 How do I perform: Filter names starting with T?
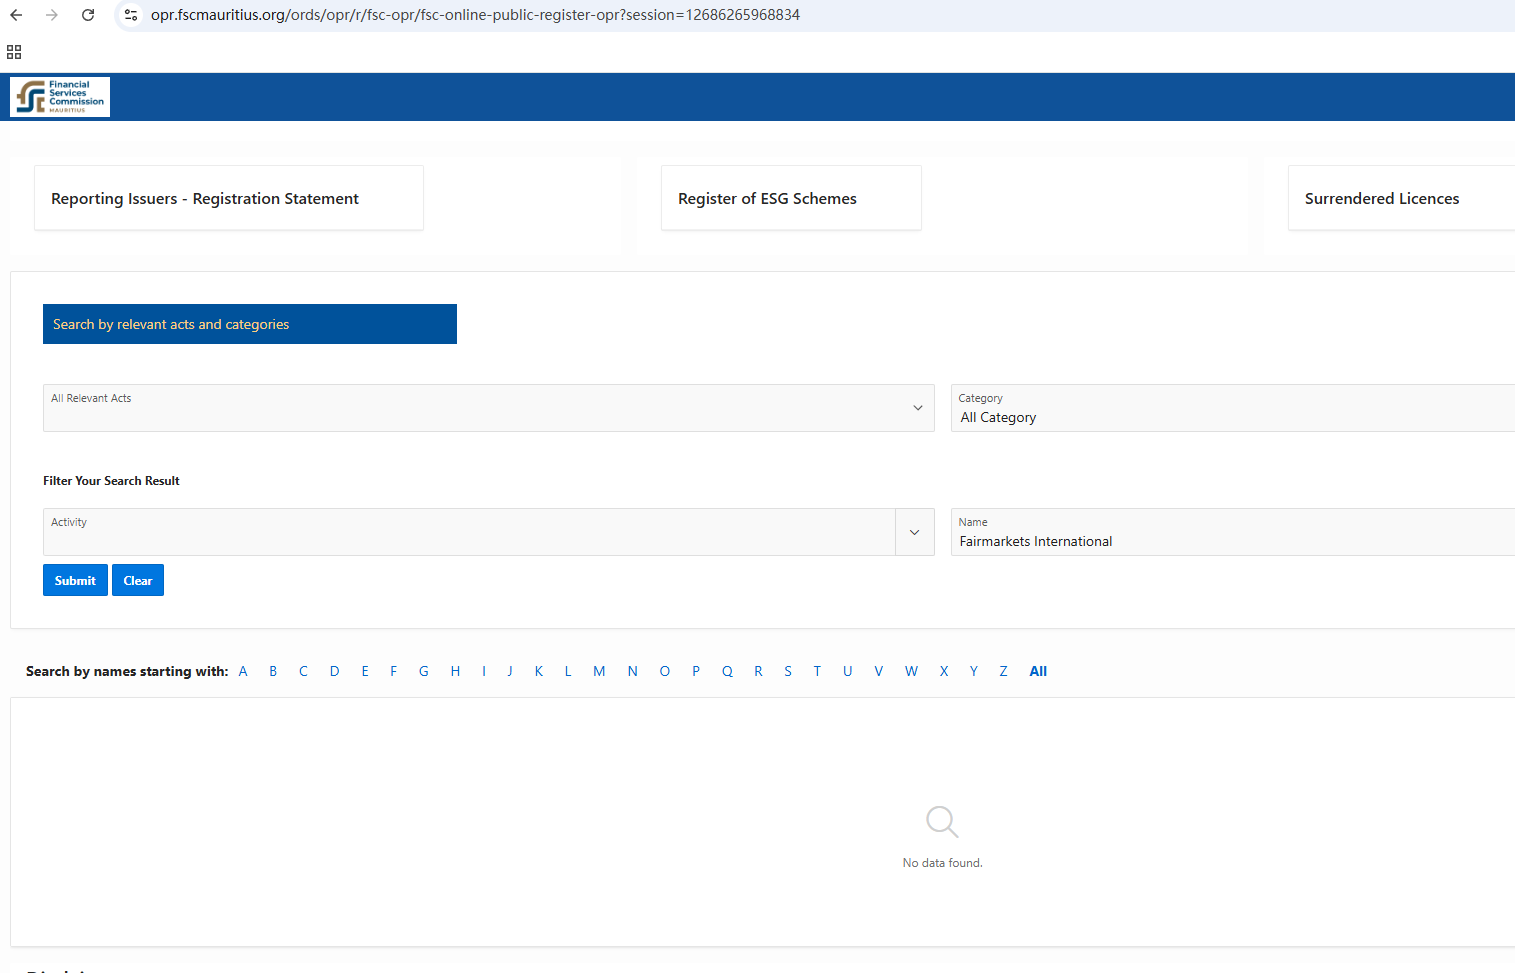pyautogui.click(x=817, y=671)
